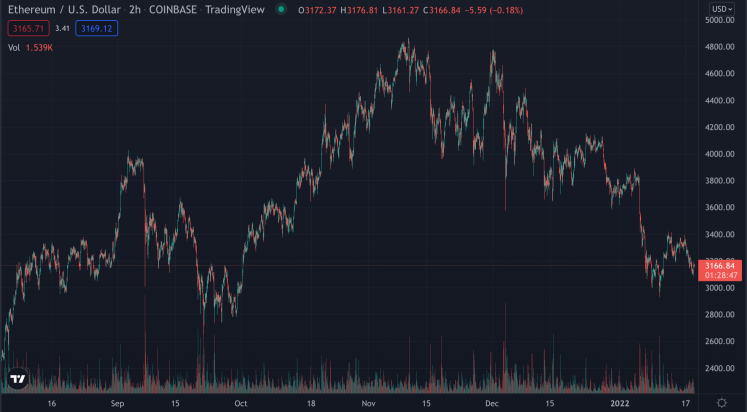Open the USD currency dropdown
The height and width of the screenshot is (412, 747).
click(x=722, y=9)
